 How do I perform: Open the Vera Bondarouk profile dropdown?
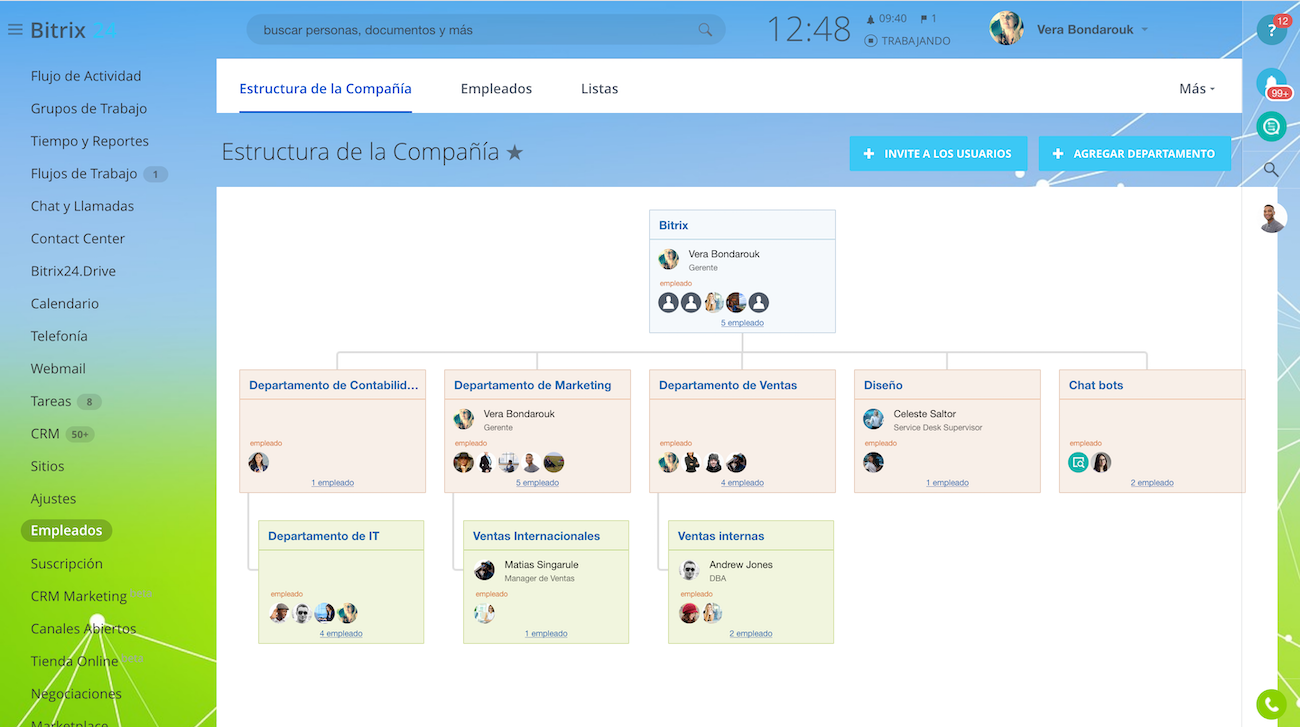pyautogui.click(x=1090, y=29)
